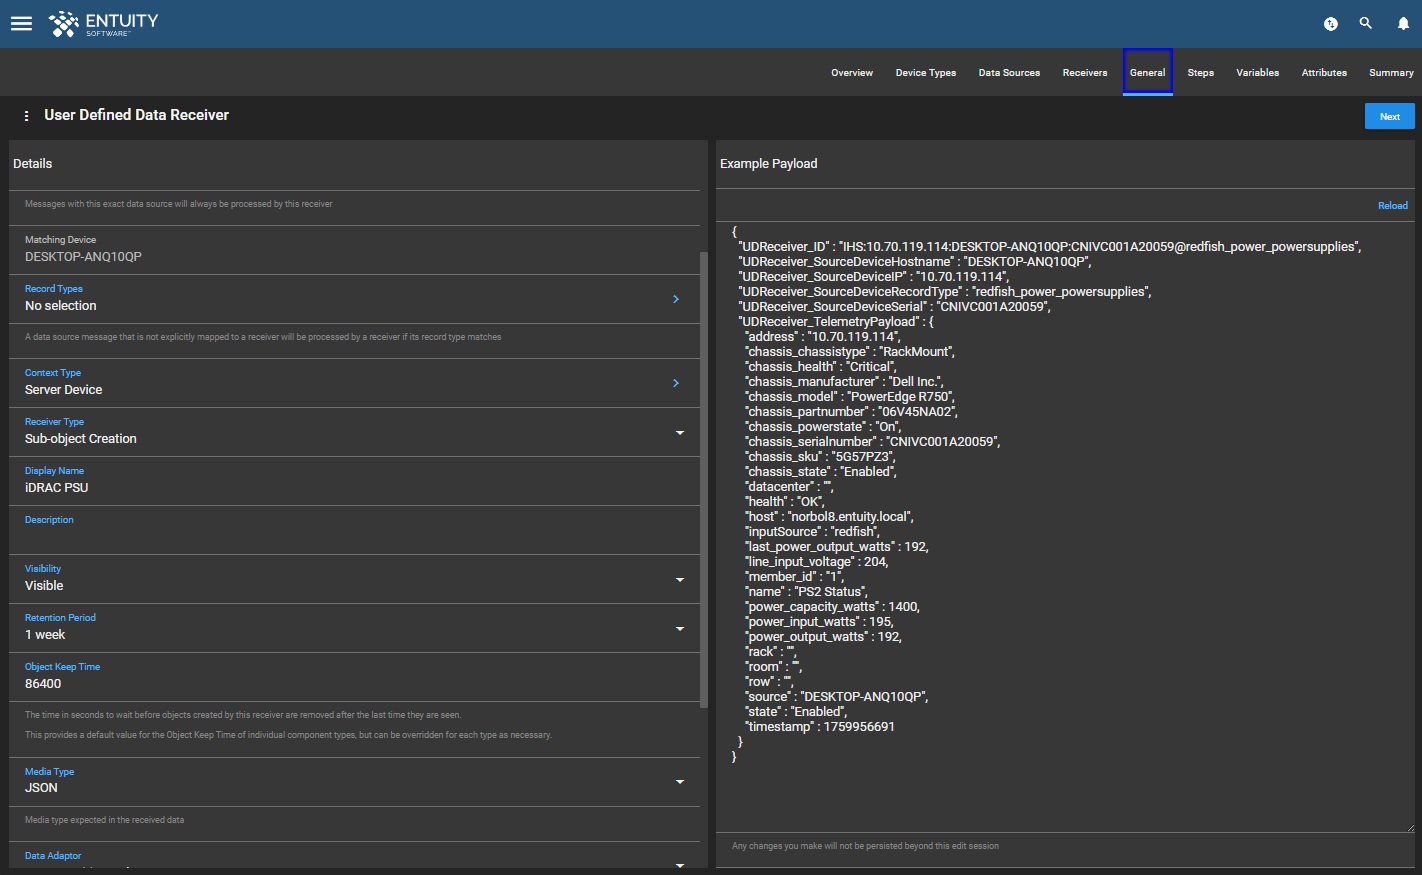Expand the Visibility dropdown
Viewport: 1422px width, 875px height.
click(x=680, y=580)
